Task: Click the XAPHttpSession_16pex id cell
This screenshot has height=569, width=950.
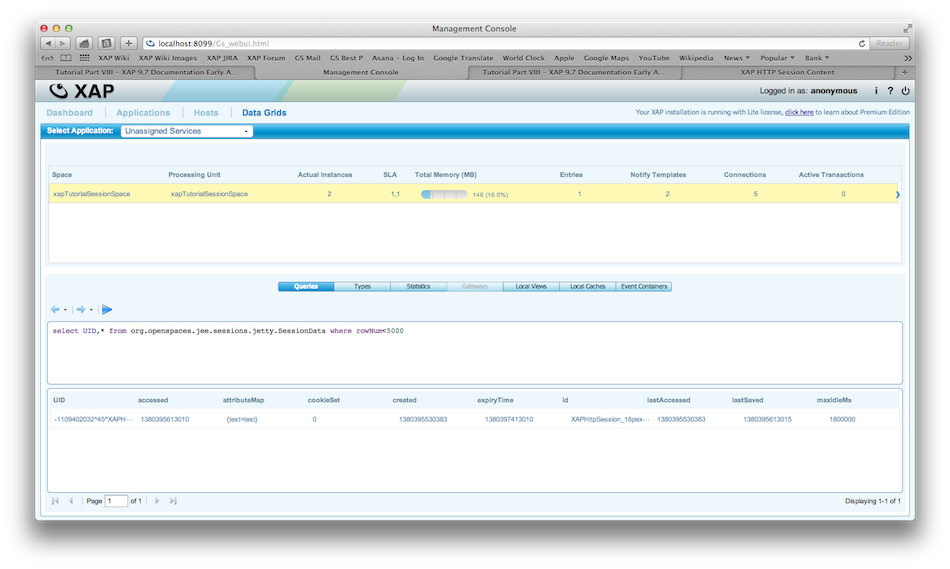Action: click(x=610, y=419)
